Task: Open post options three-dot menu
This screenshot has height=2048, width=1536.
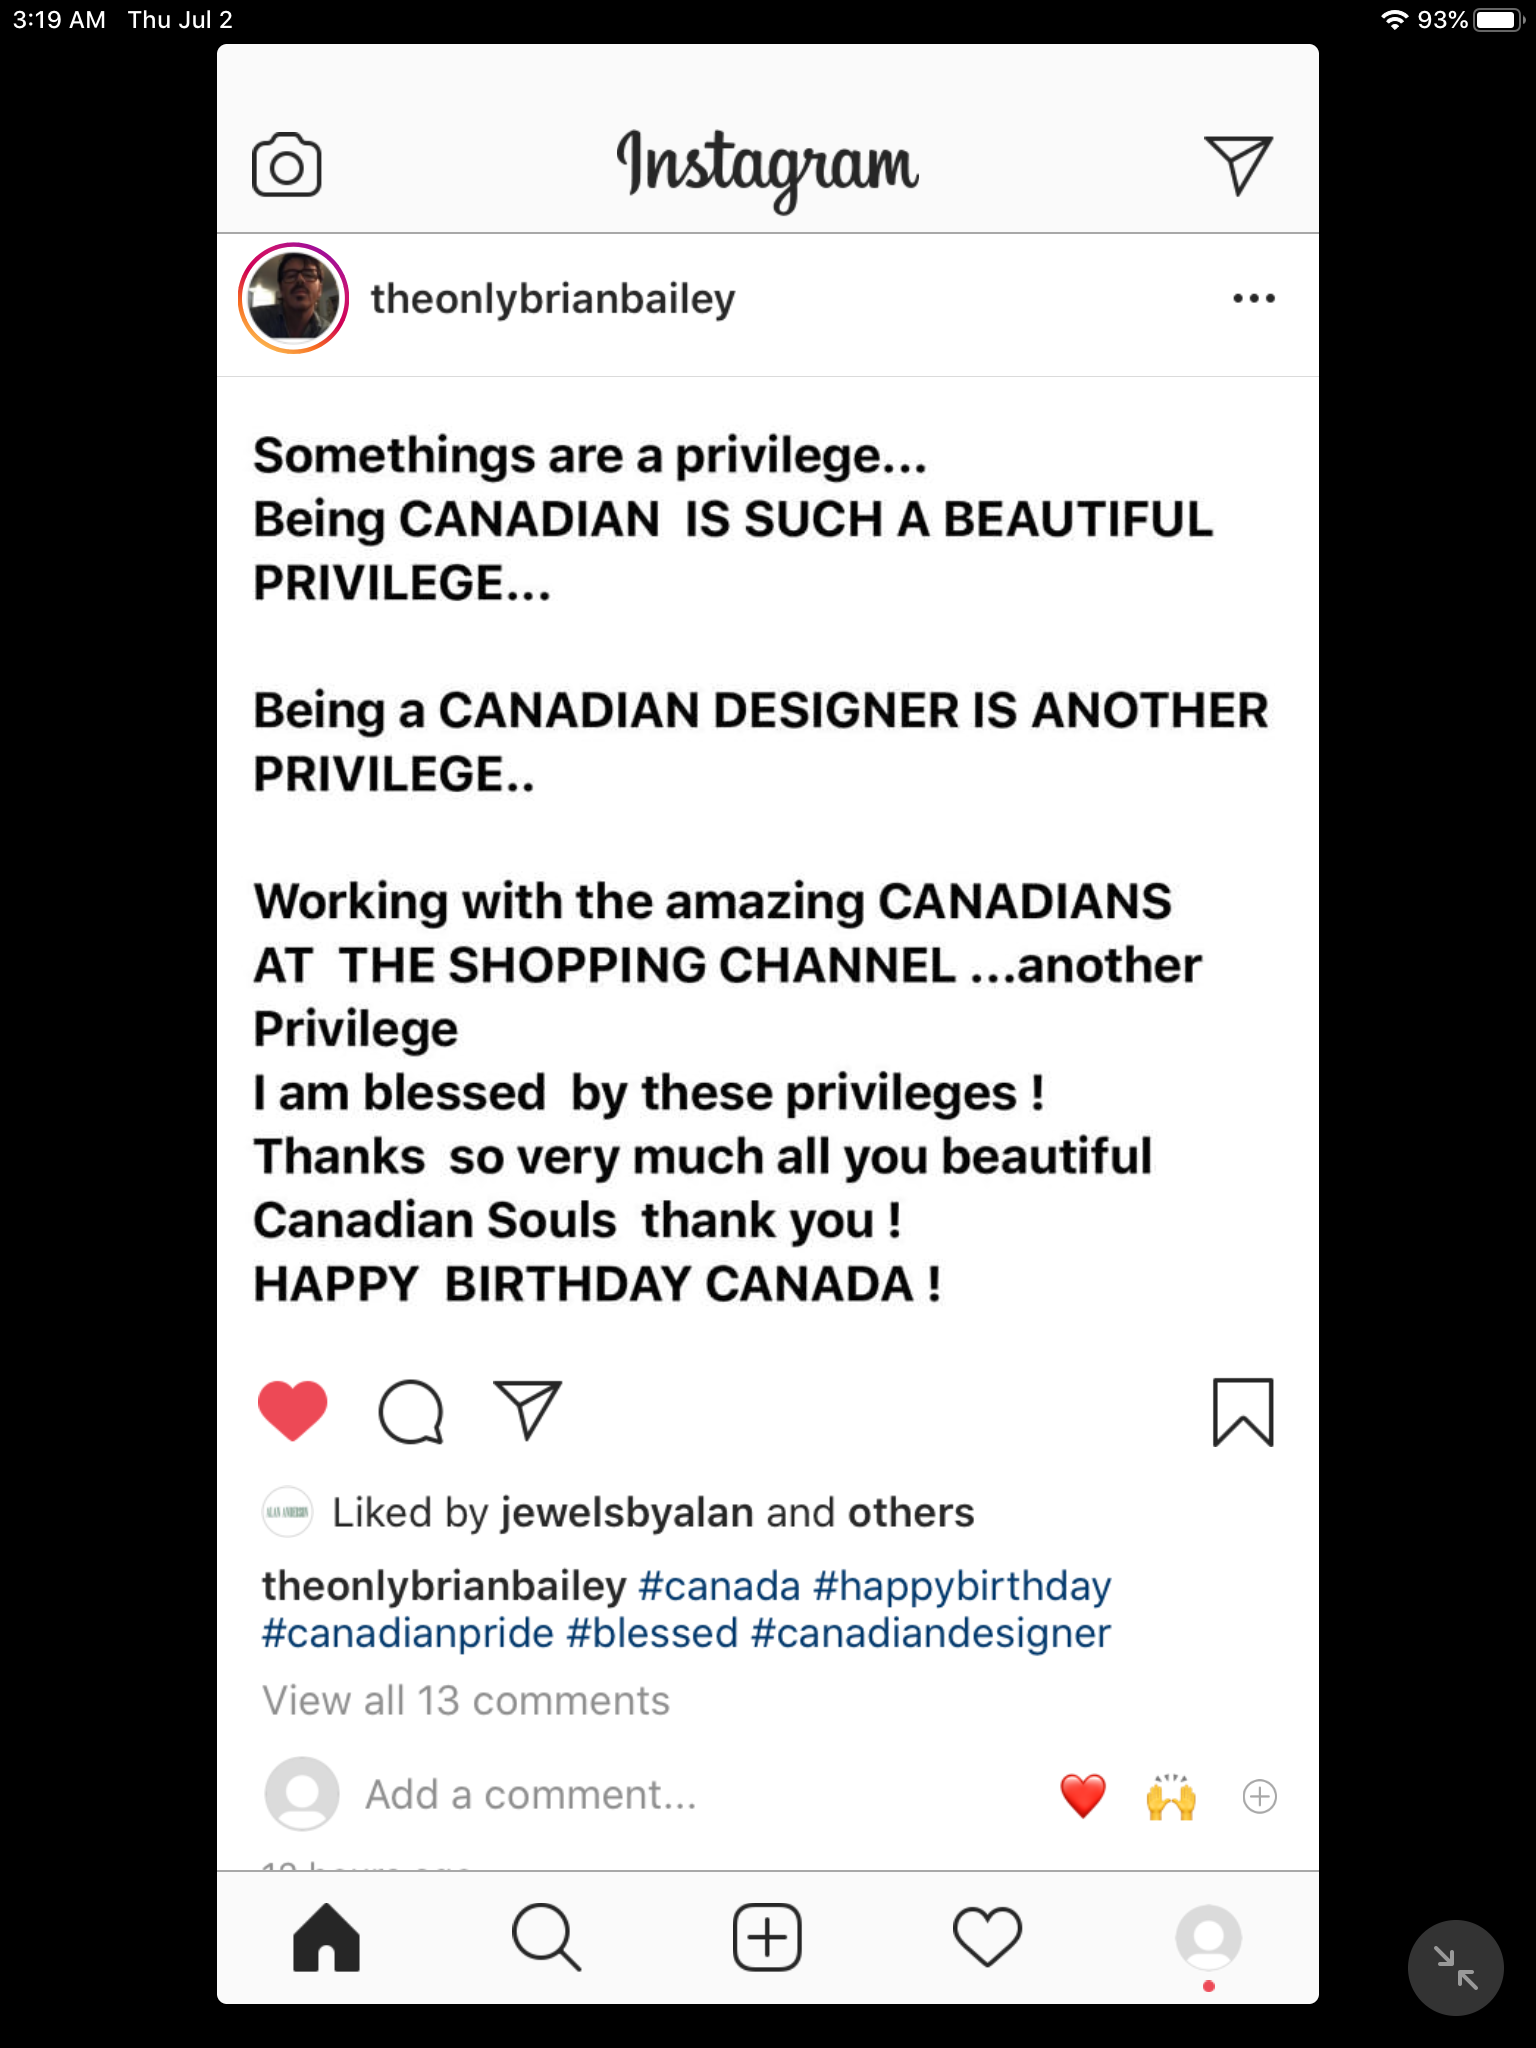Action: click(1253, 298)
